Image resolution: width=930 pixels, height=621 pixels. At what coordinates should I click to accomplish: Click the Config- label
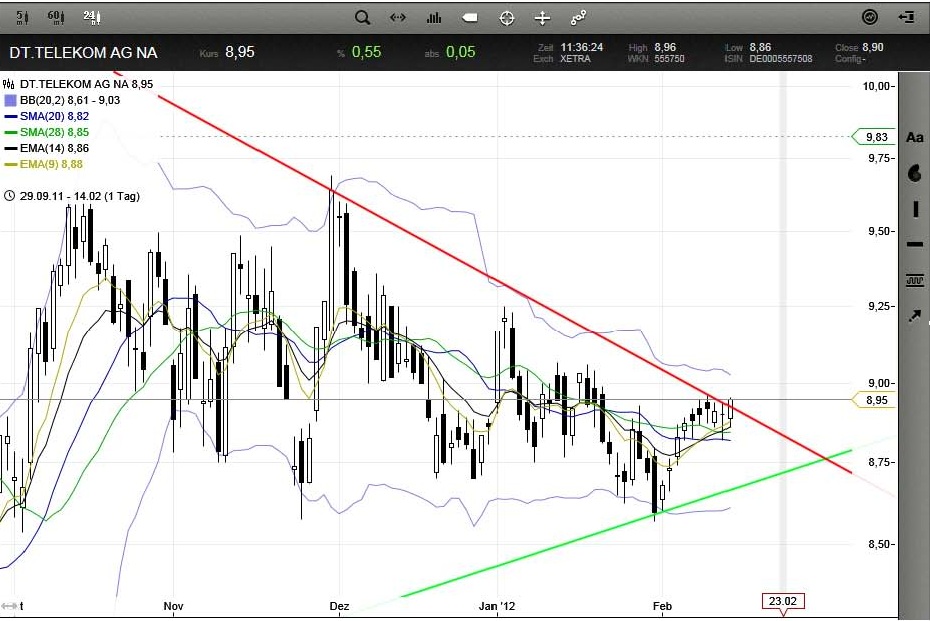[851, 59]
